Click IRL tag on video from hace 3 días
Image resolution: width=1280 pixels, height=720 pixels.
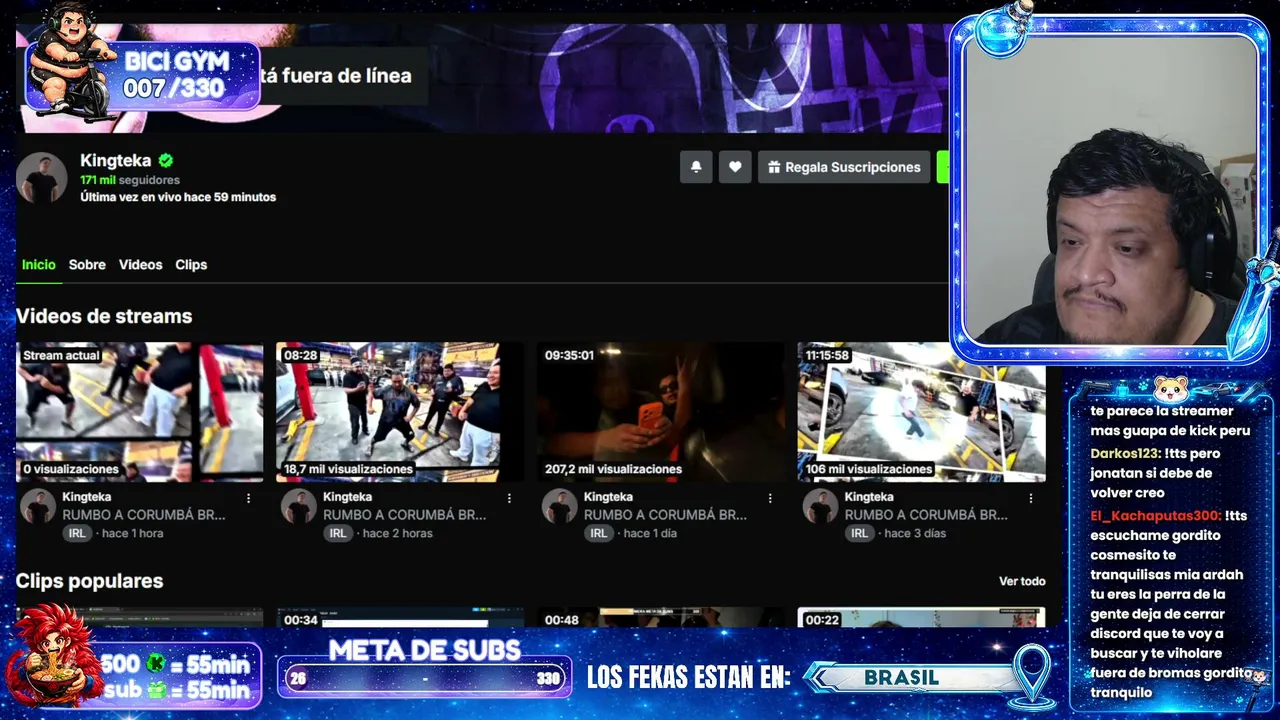859,534
